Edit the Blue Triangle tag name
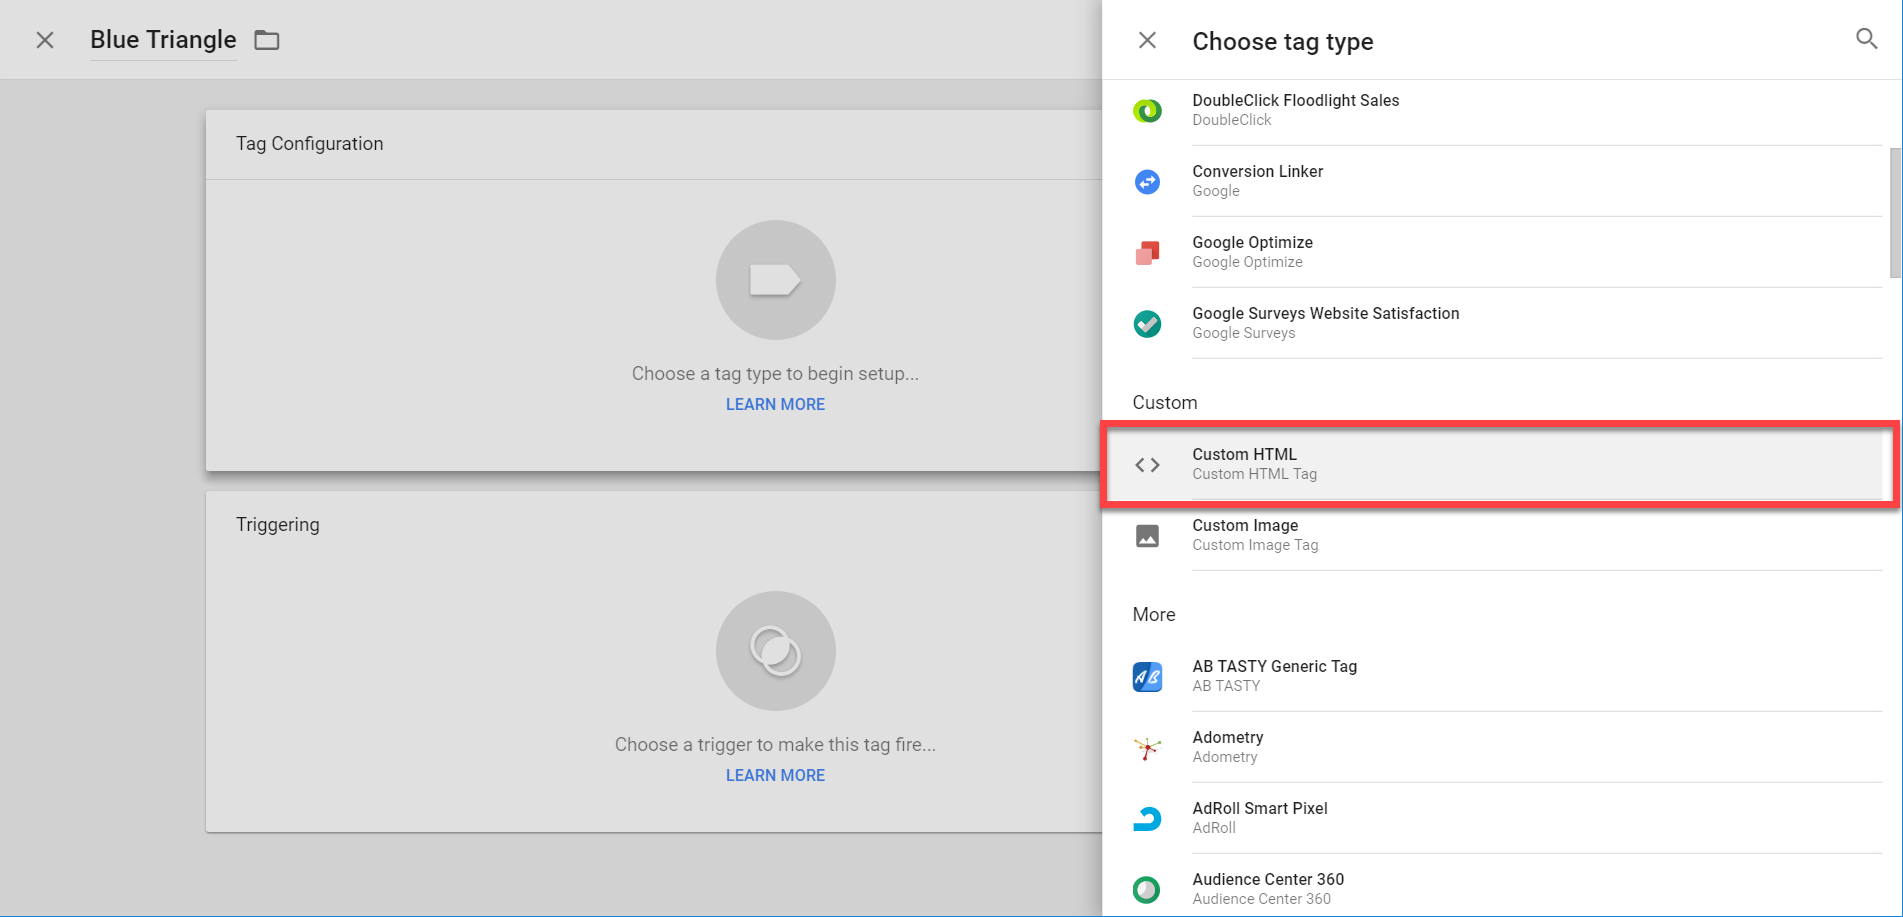The width and height of the screenshot is (1903, 917). click(163, 40)
